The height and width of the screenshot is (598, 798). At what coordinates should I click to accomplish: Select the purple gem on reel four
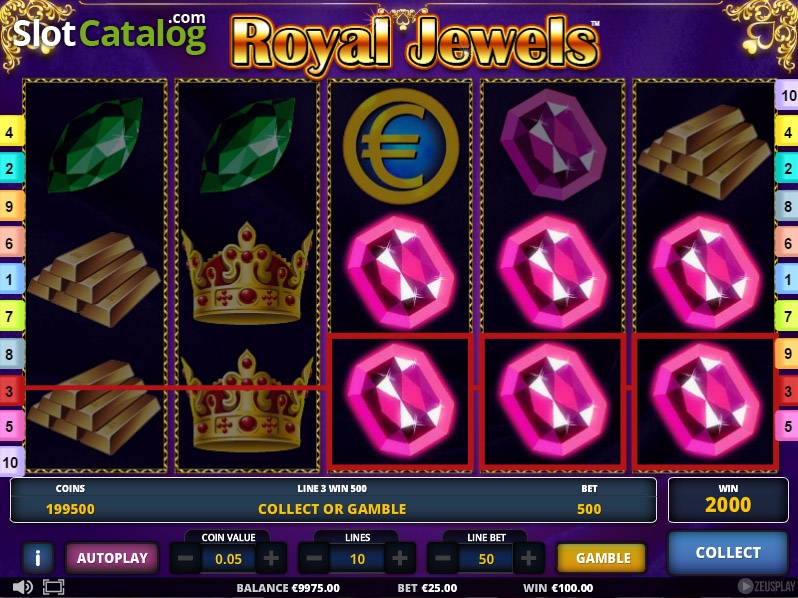pos(553,145)
